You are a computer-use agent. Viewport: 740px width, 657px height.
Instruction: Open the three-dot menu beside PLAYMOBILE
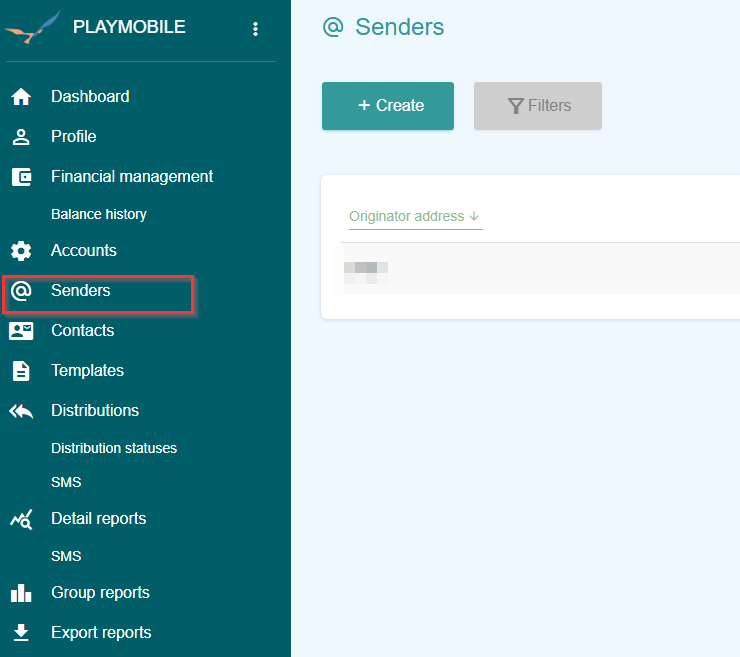(256, 29)
